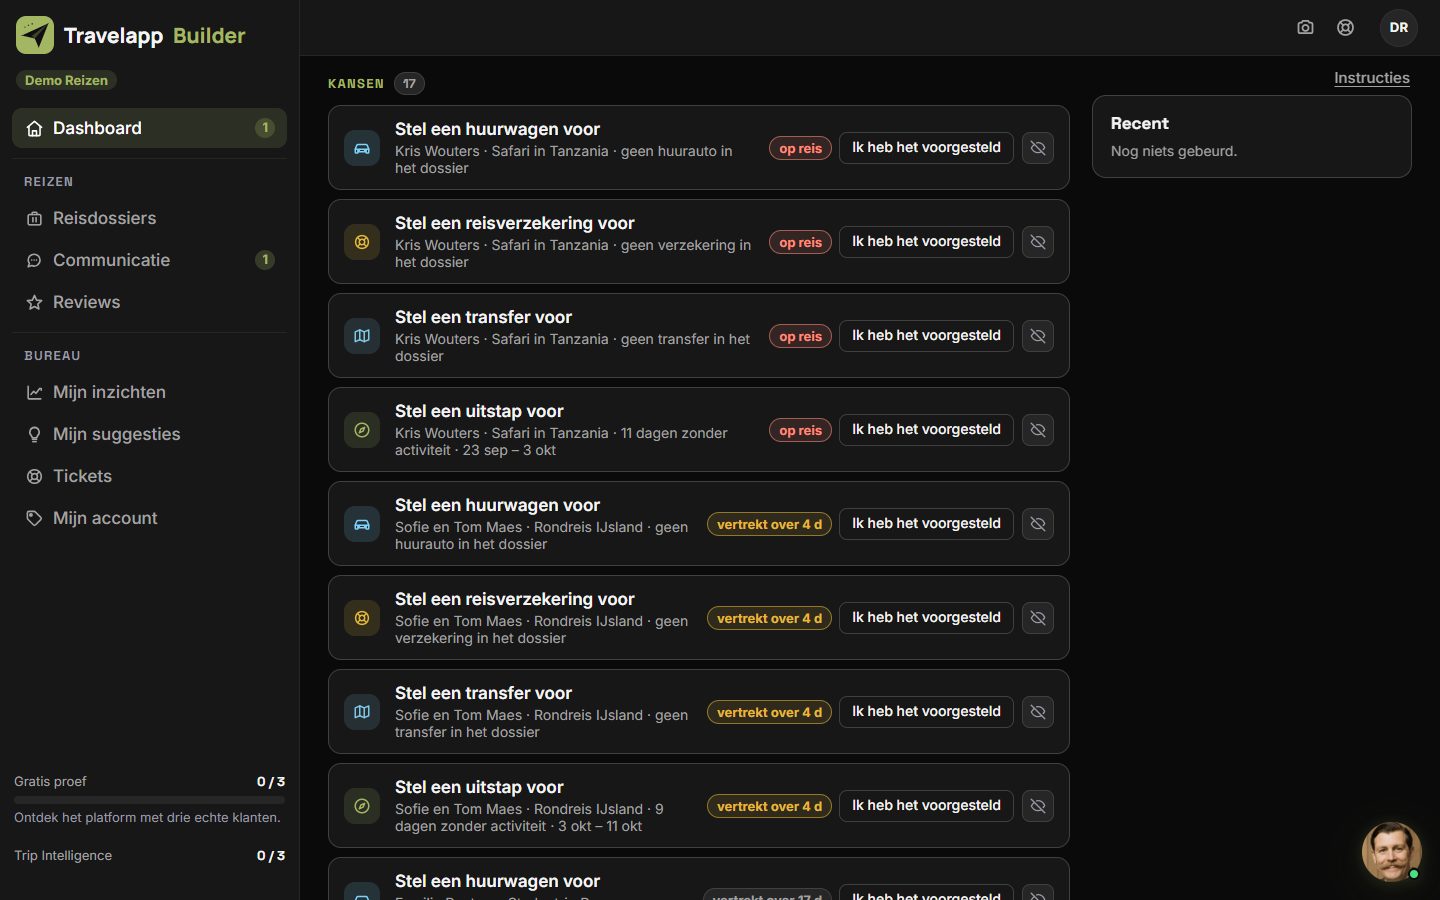The height and width of the screenshot is (900, 1440).
Task: Click lifebuoy icon on Kris Wouters reisverzekering card
Action: [x=362, y=242]
